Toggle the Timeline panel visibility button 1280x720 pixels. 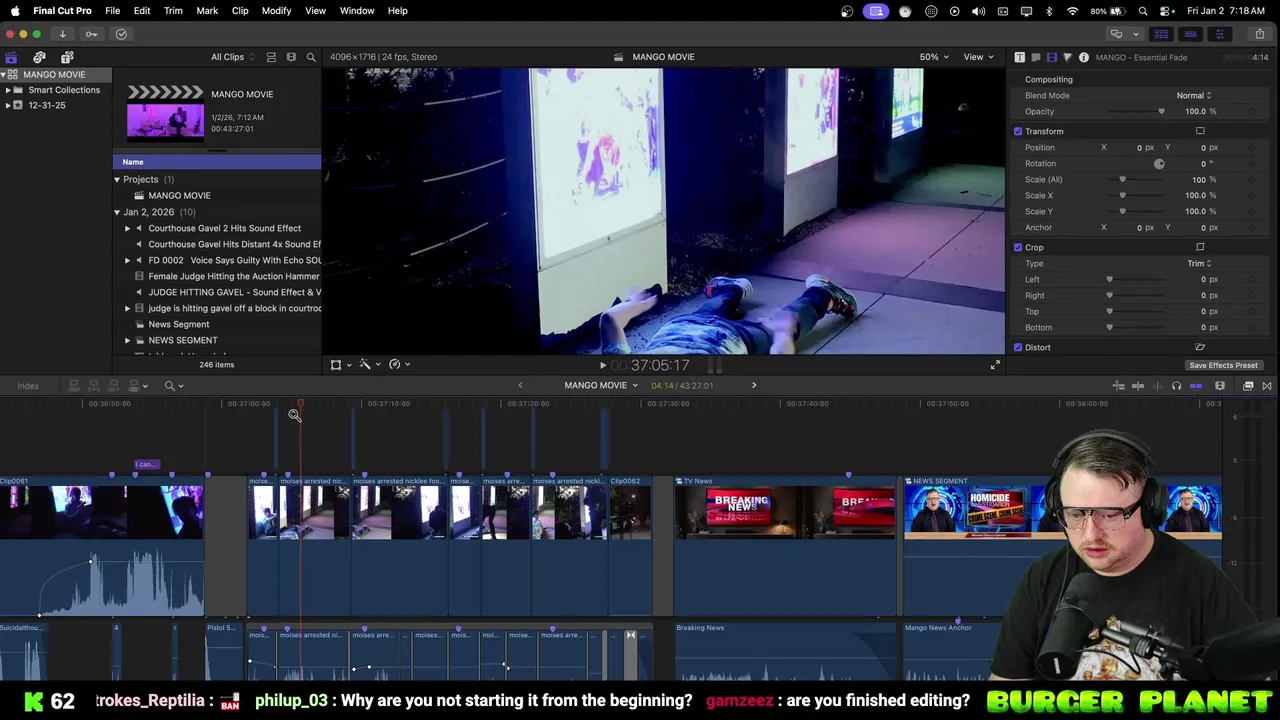pyautogui.click(x=1190, y=34)
